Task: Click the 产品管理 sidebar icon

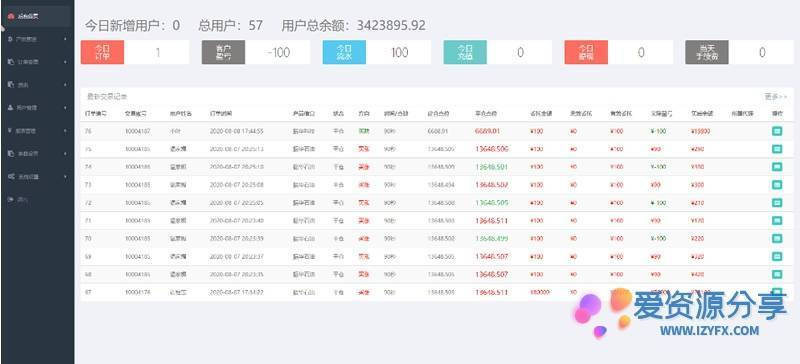Action: 11,39
